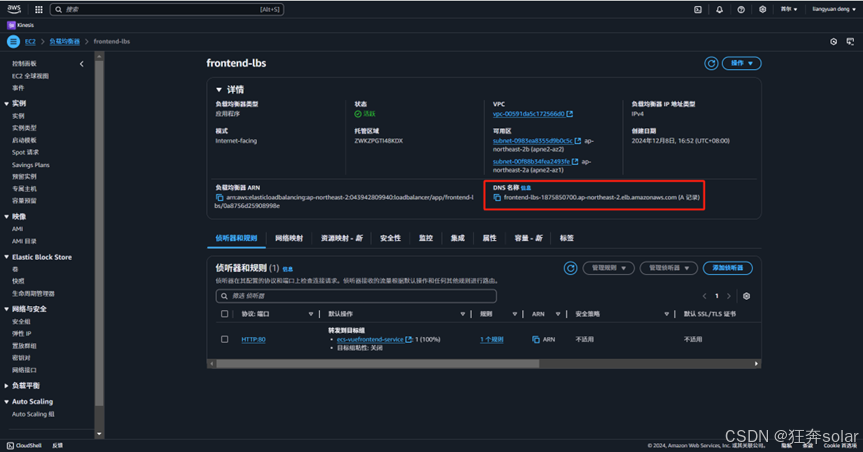
Task: Refresh the frontend-lbs page
Action: (x=711, y=63)
